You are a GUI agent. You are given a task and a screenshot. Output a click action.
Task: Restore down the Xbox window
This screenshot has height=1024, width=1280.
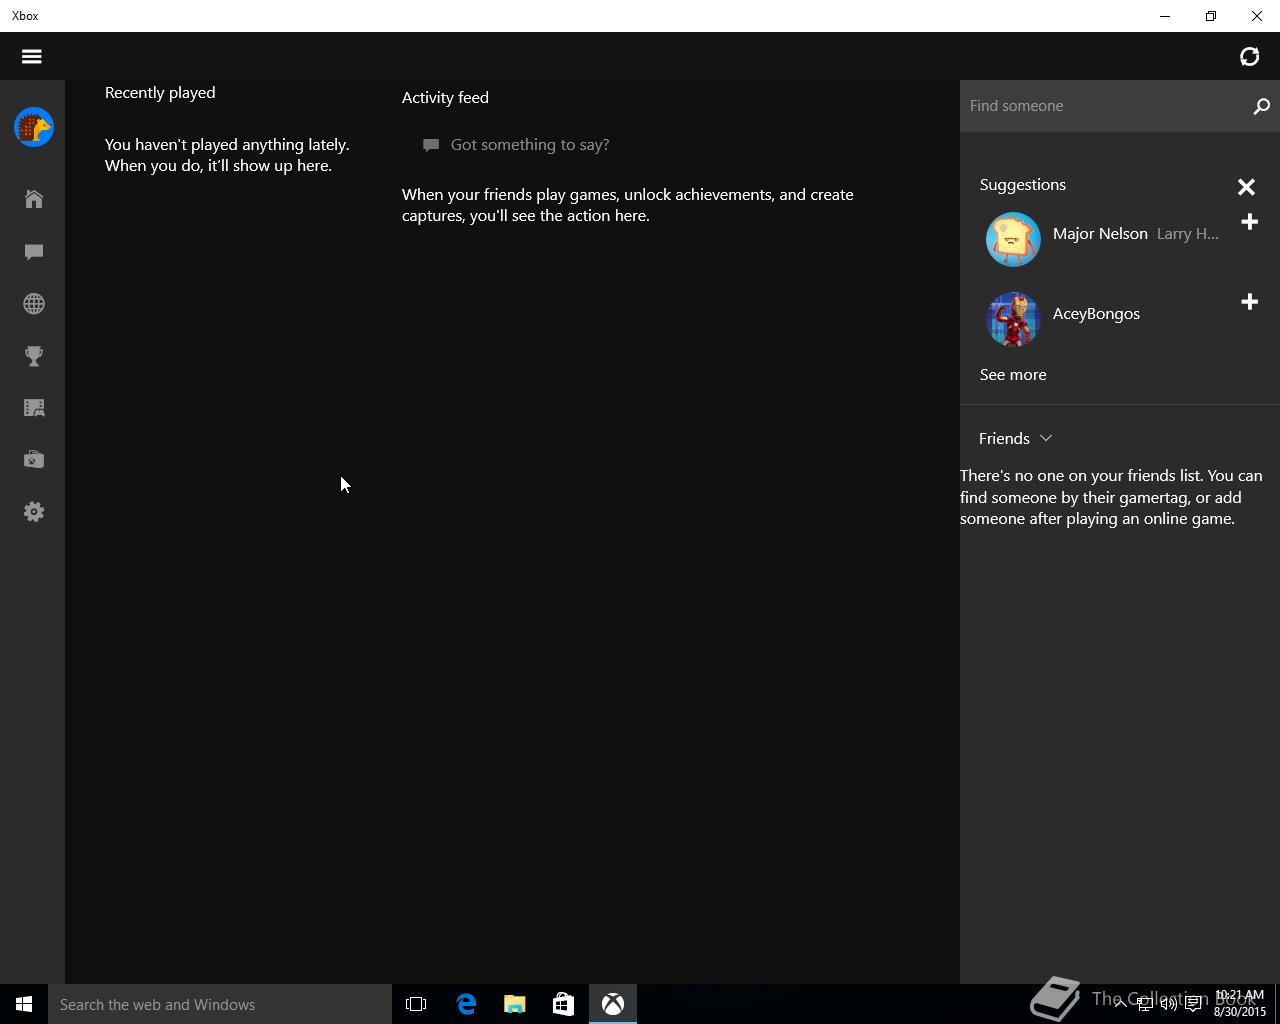(x=1211, y=16)
